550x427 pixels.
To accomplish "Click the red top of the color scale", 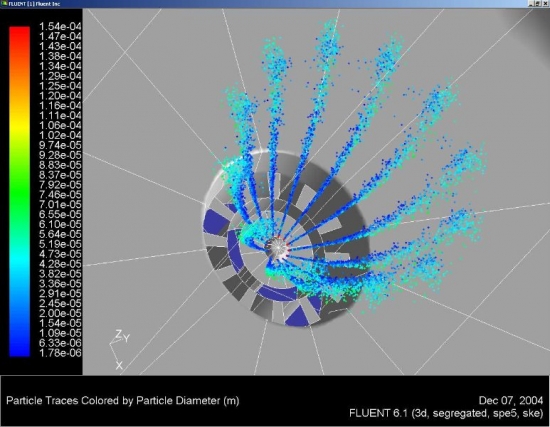I will [20, 33].
